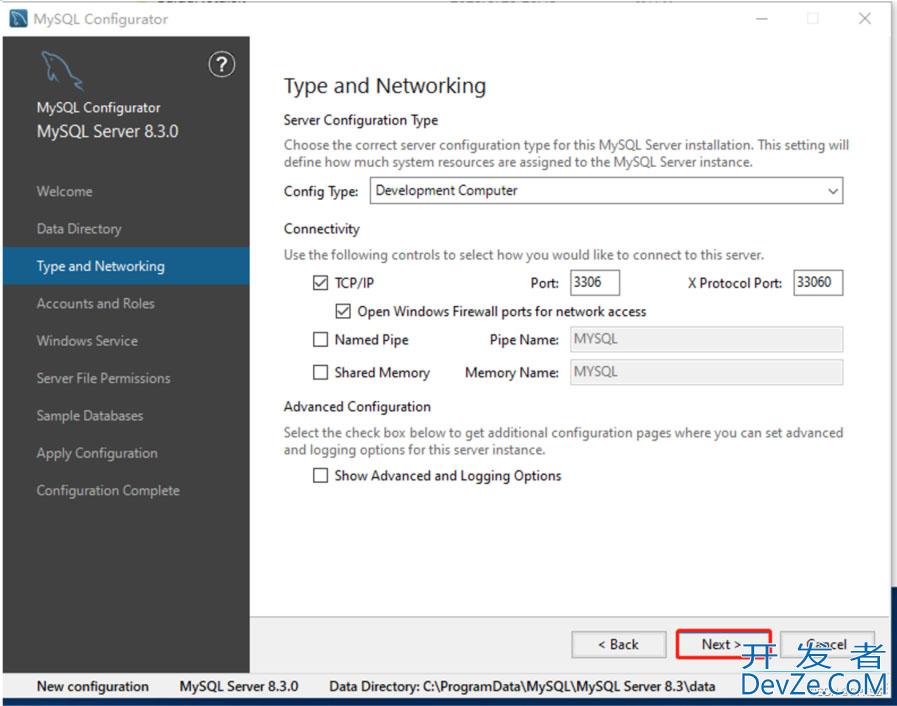Viewport: 897px width, 706px height.
Task: Click the Port field containing 3306
Action: pyautogui.click(x=595, y=283)
